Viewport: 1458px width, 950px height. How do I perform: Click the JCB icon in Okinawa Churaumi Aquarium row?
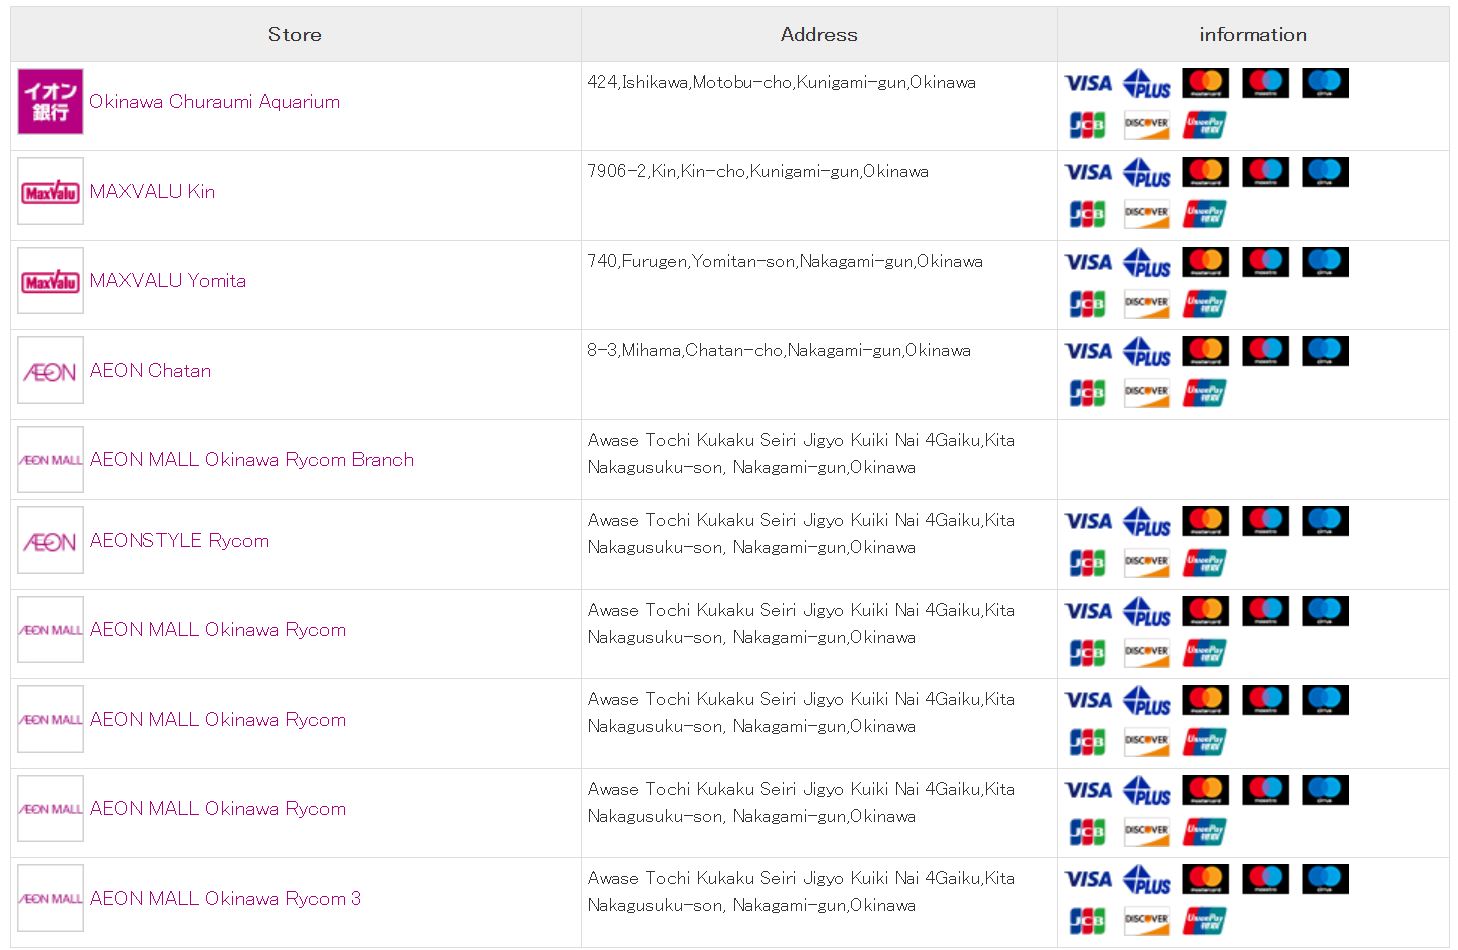click(x=1087, y=125)
